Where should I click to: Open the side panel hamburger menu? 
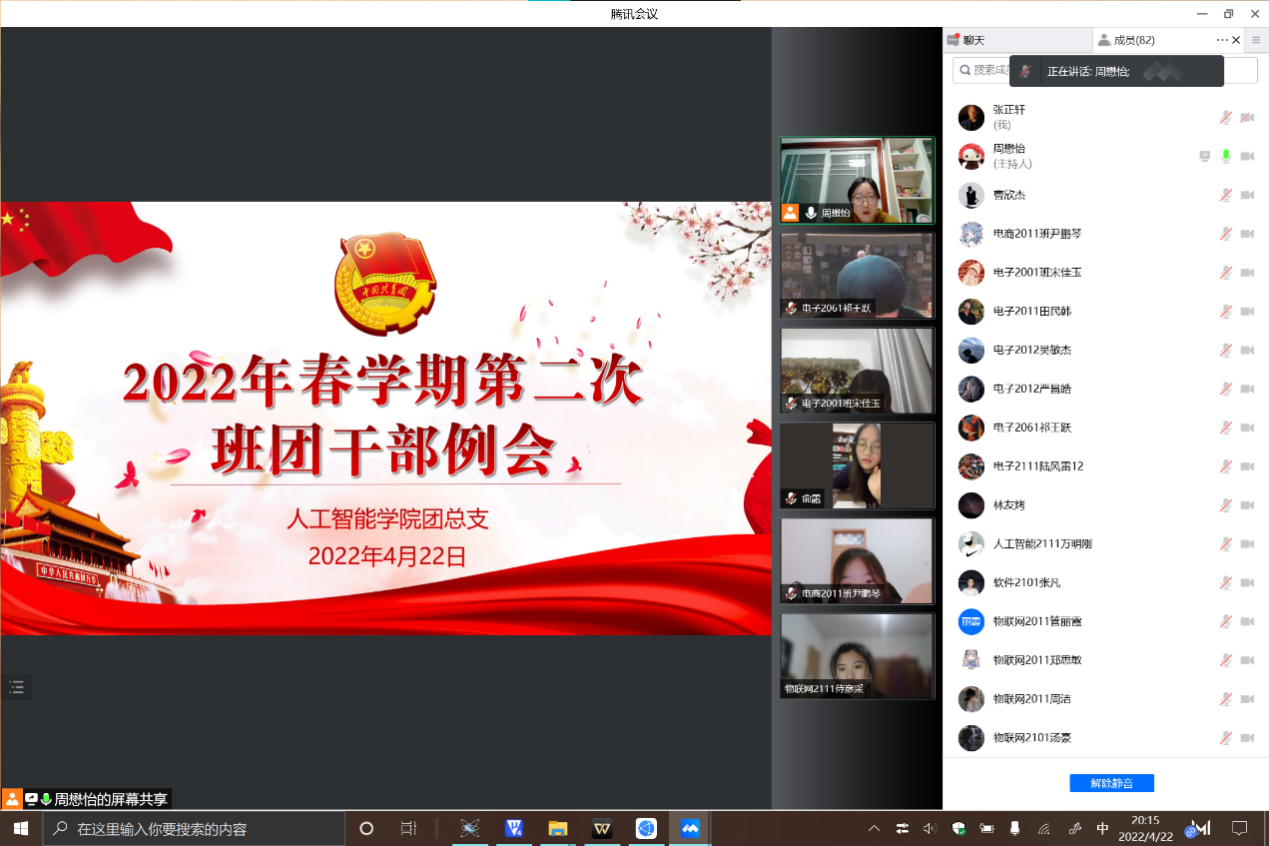tap(1256, 40)
